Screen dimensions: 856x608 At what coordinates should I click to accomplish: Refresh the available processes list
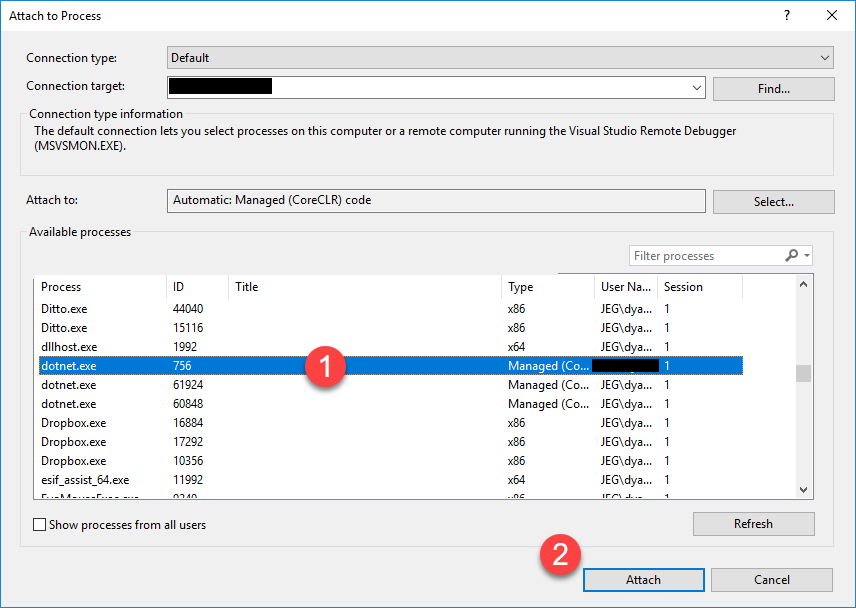click(x=753, y=524)
